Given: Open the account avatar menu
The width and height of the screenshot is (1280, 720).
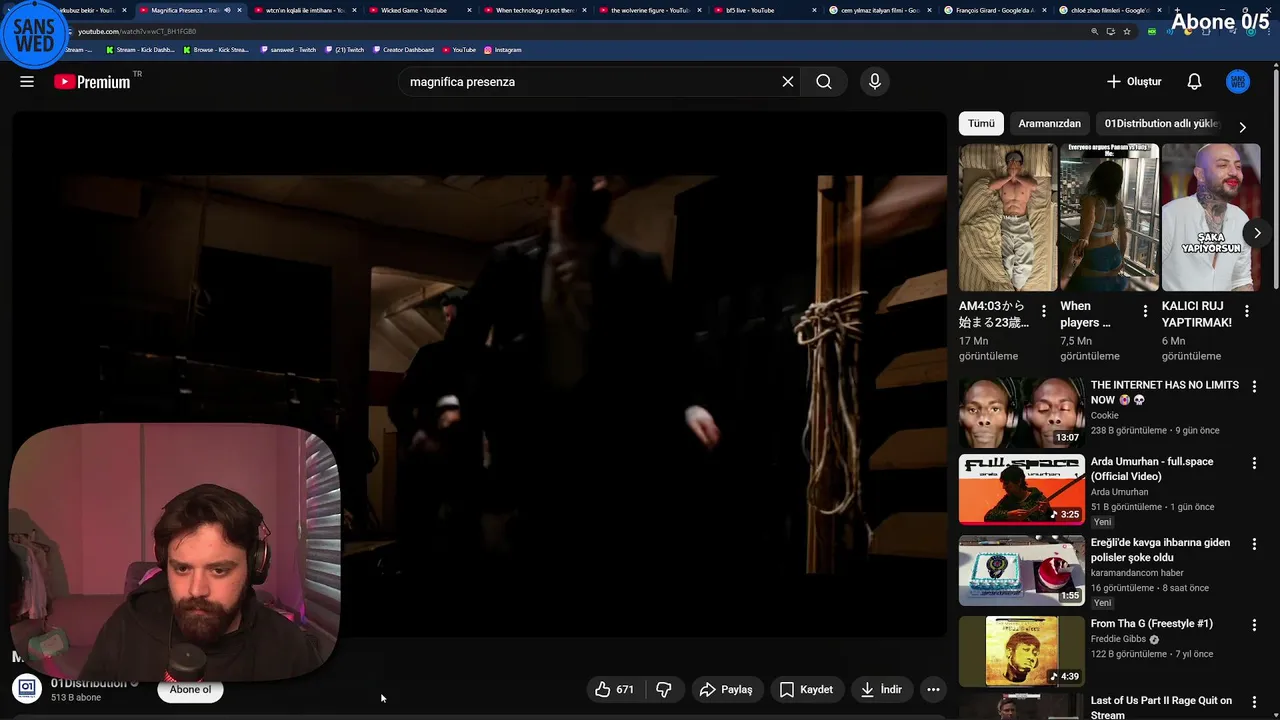Looking at the screenshot, I should coord(1238,82).
